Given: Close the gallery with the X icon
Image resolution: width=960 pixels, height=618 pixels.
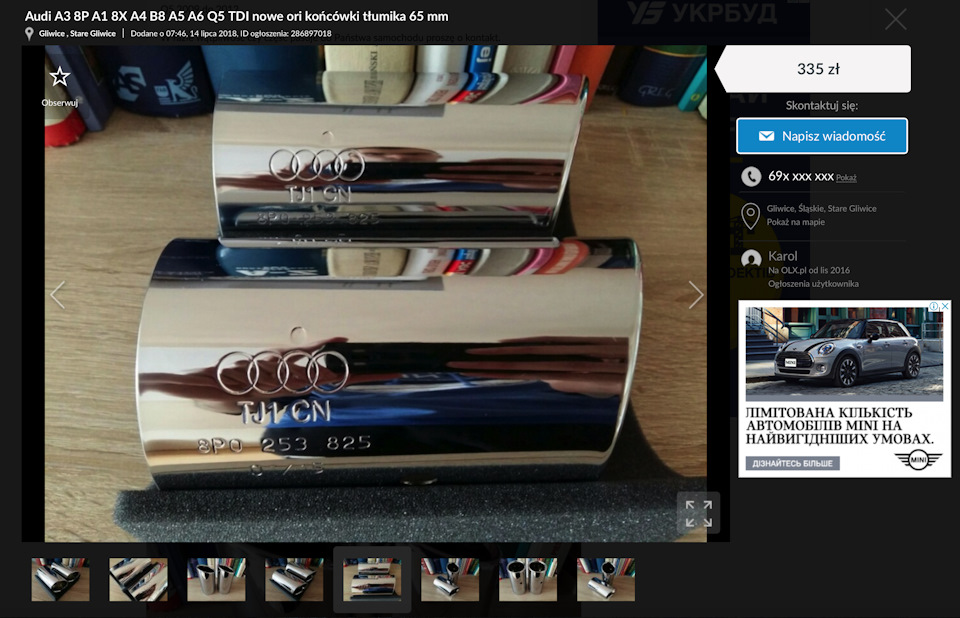Looking at the screenshot, I should coord(895,20).
